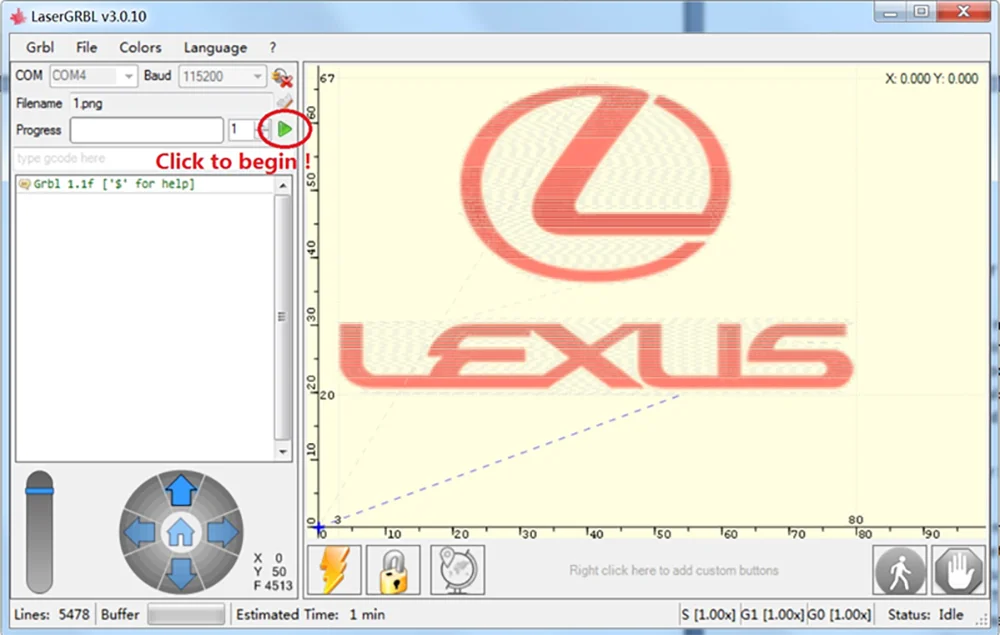Screen dimensions: 1000x635
Task: Jog left with the blue left arrow
Action: point(139,532)
